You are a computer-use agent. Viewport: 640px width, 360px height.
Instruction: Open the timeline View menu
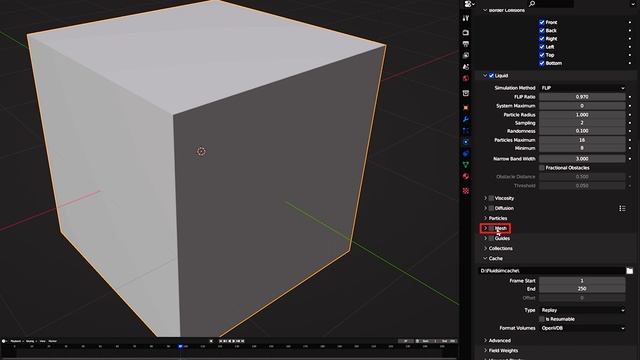click(x=42, y=341)
